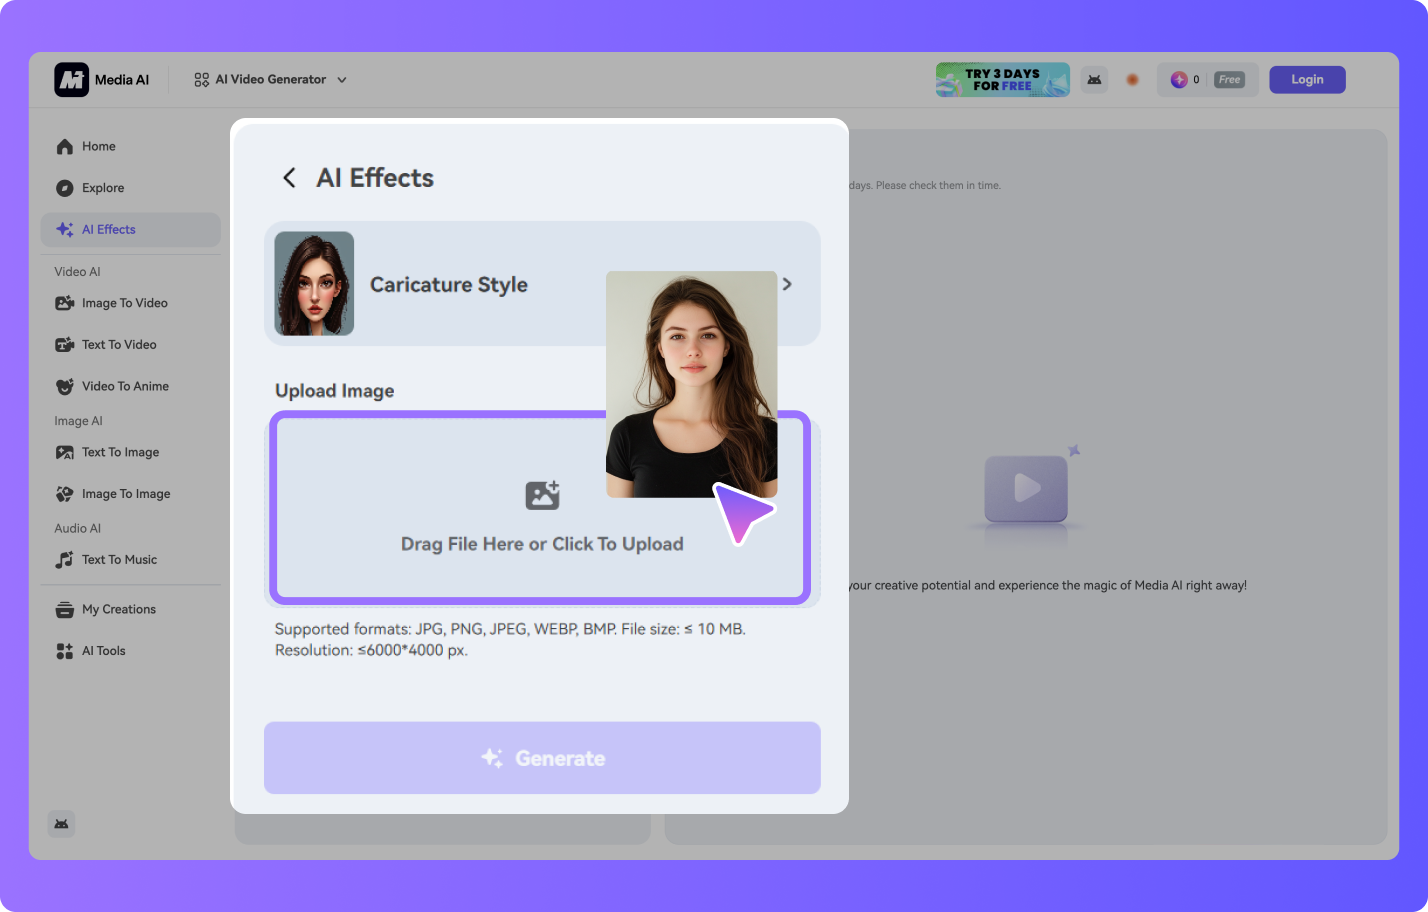1428x912 pixels.
Task: Open Explore from the sidebar
Action: (x=102, y=188)
